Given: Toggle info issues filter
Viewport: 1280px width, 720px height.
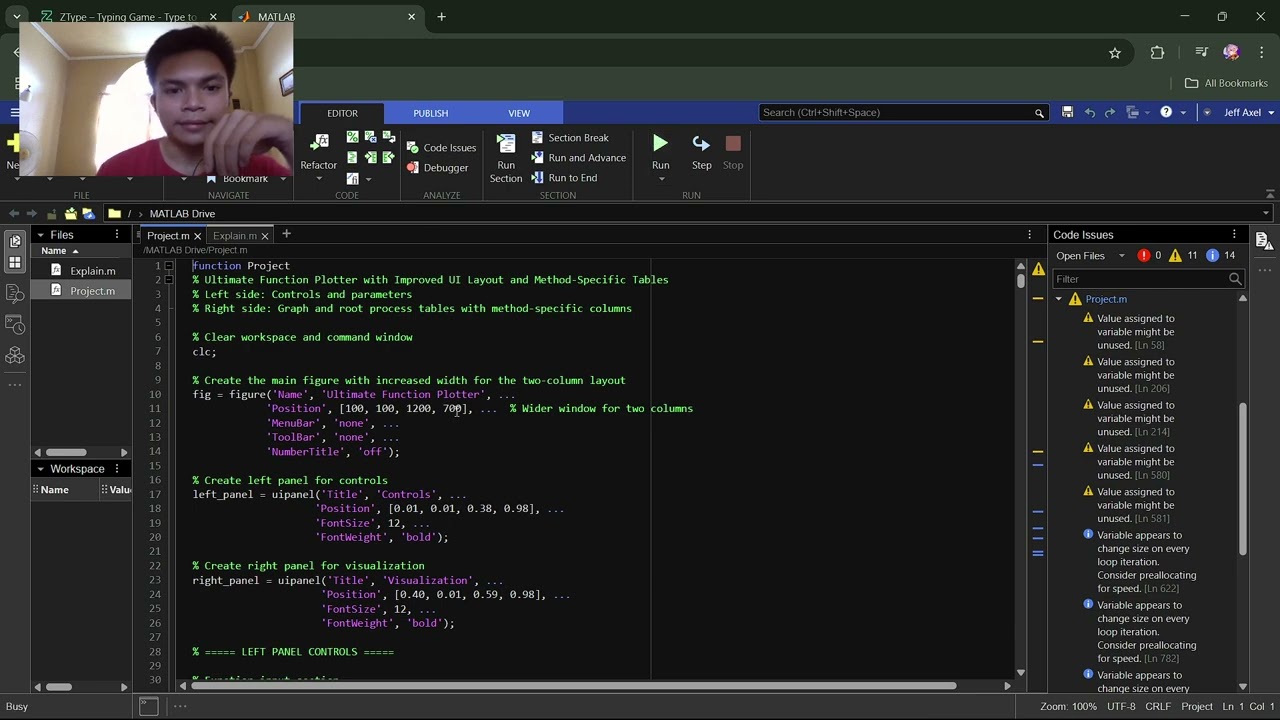Looking at the screenshot, I should (x=1221, y=255).
